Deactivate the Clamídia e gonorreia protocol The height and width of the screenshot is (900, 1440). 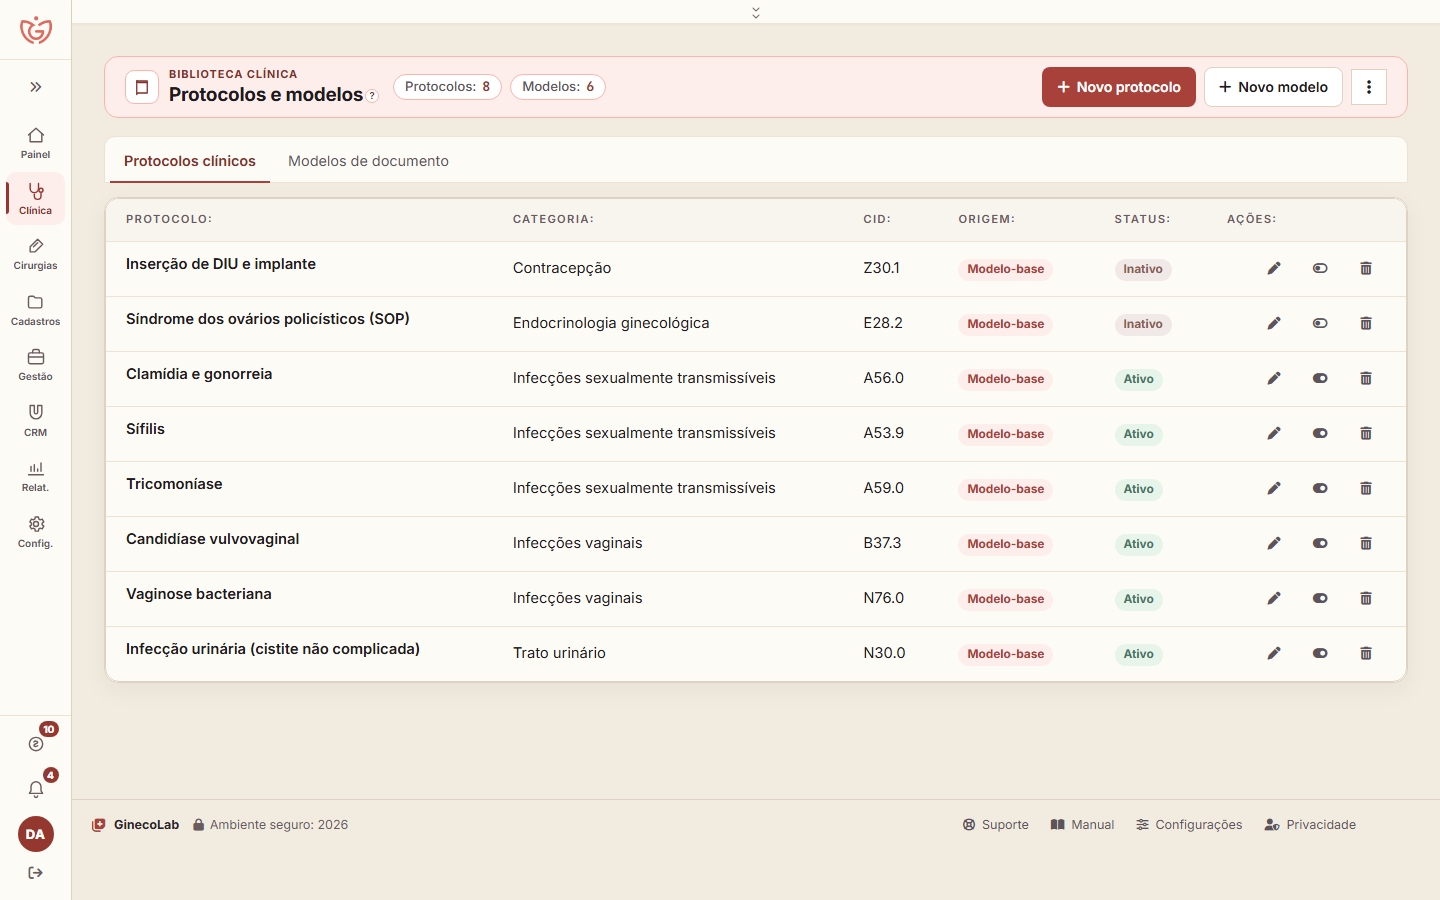[1320, 378]
